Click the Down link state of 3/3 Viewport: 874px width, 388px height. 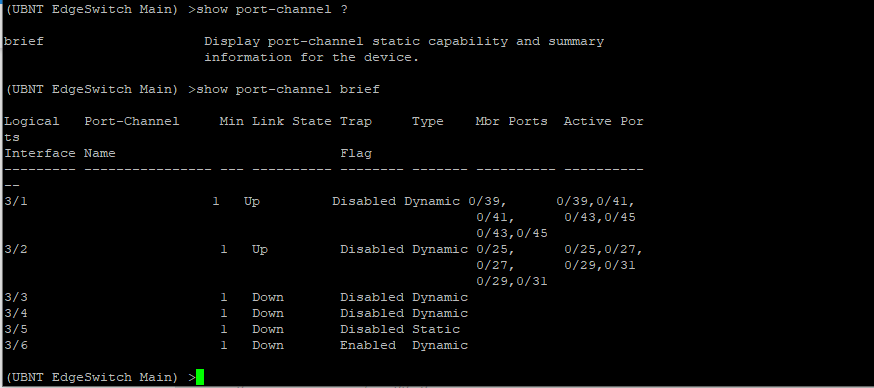[x=268, y=297]
